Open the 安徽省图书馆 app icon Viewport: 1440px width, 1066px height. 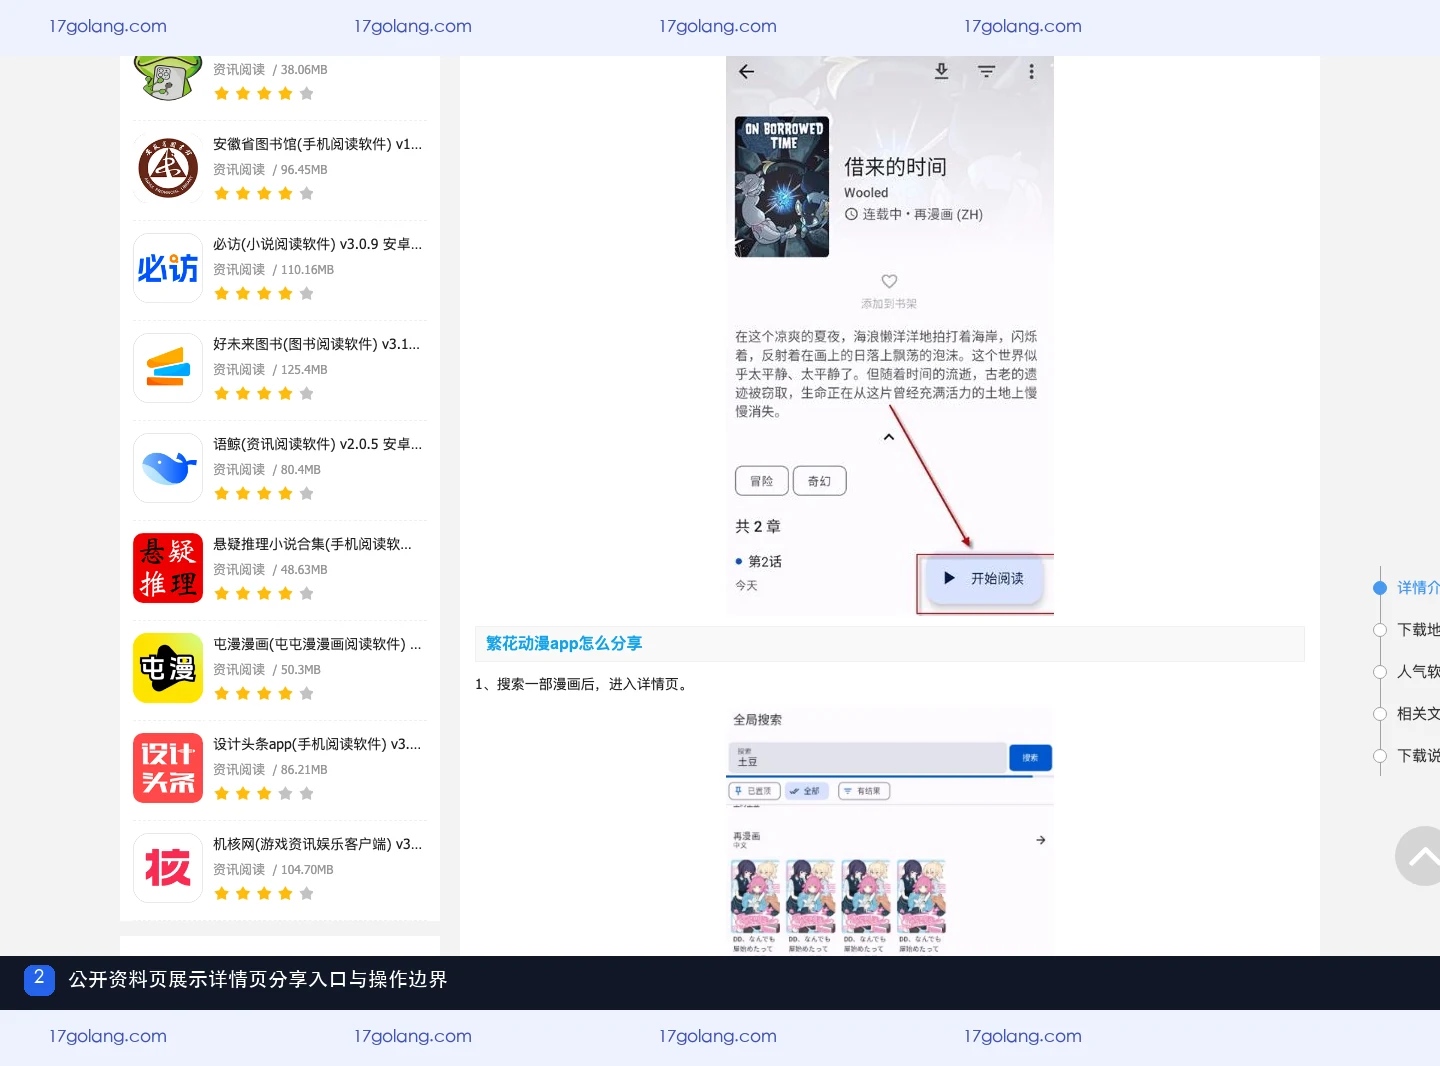click(168, 168)
